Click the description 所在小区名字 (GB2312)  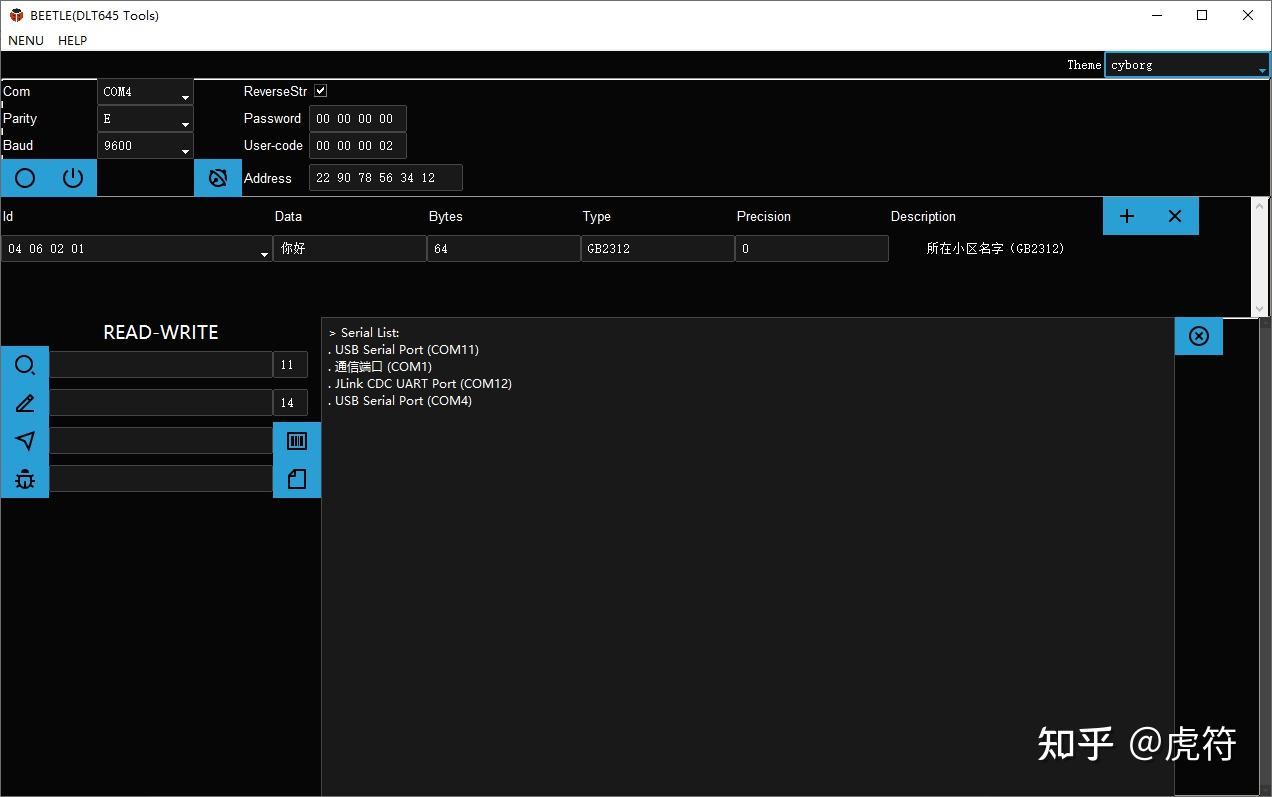pyautogui.click(x=995, y=249)
